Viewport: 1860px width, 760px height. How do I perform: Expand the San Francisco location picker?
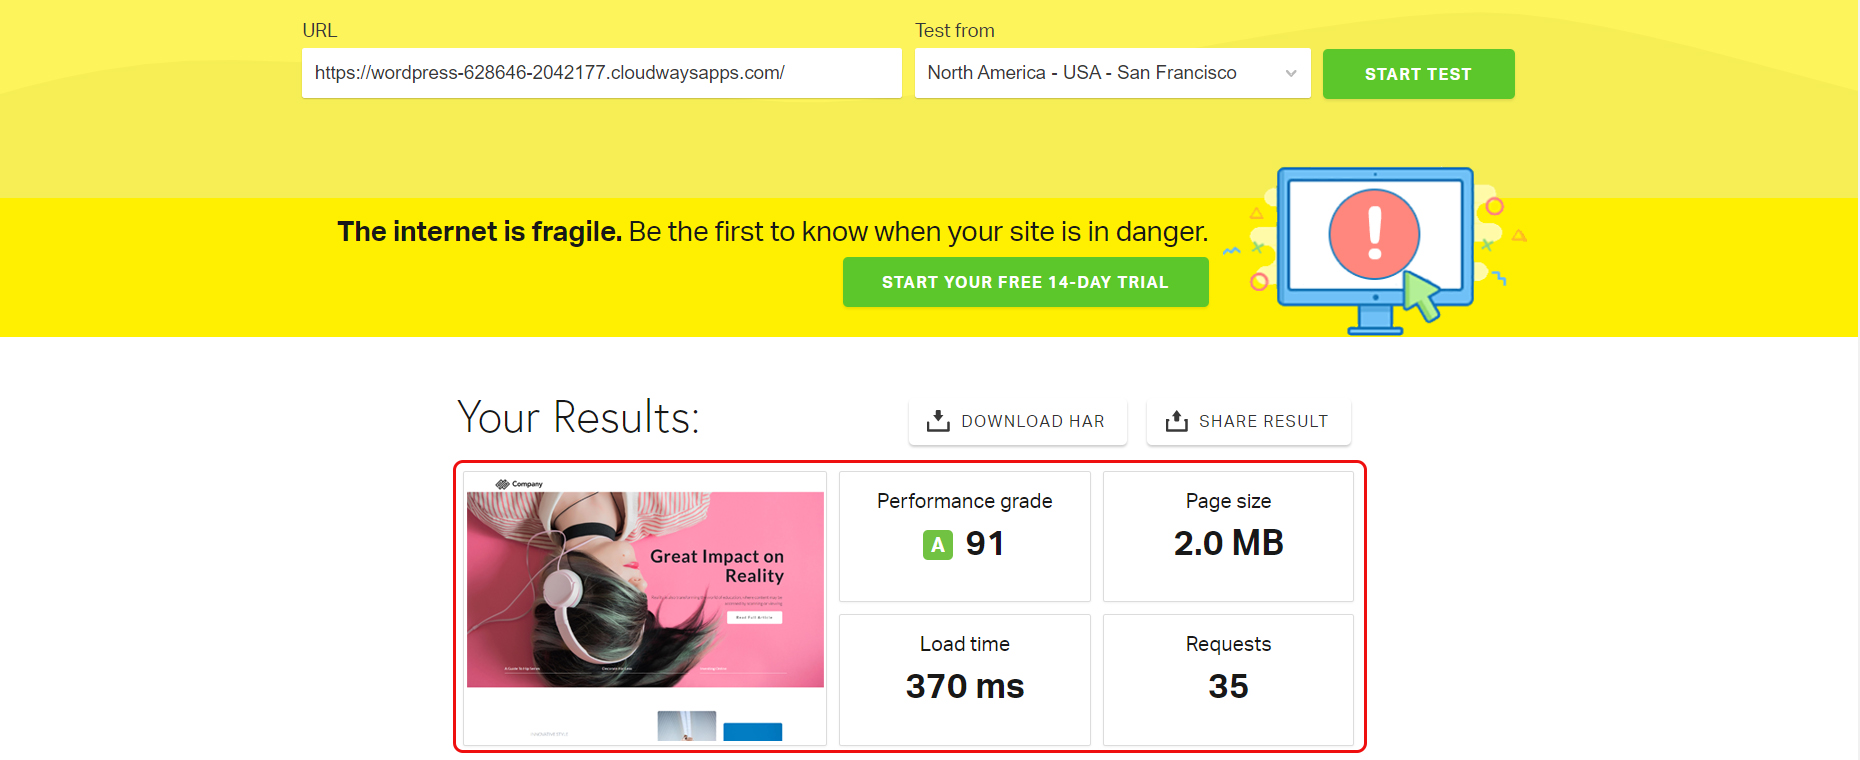click(x=1112, y=73)
